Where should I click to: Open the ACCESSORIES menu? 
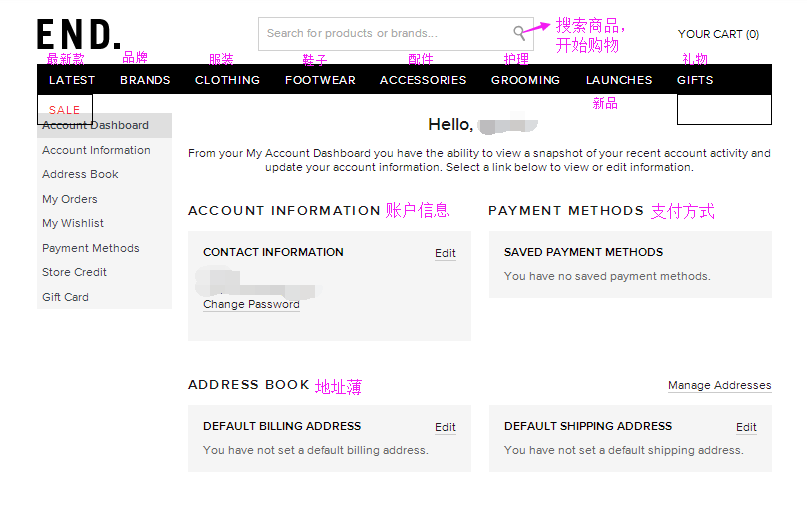click(423, 80)
